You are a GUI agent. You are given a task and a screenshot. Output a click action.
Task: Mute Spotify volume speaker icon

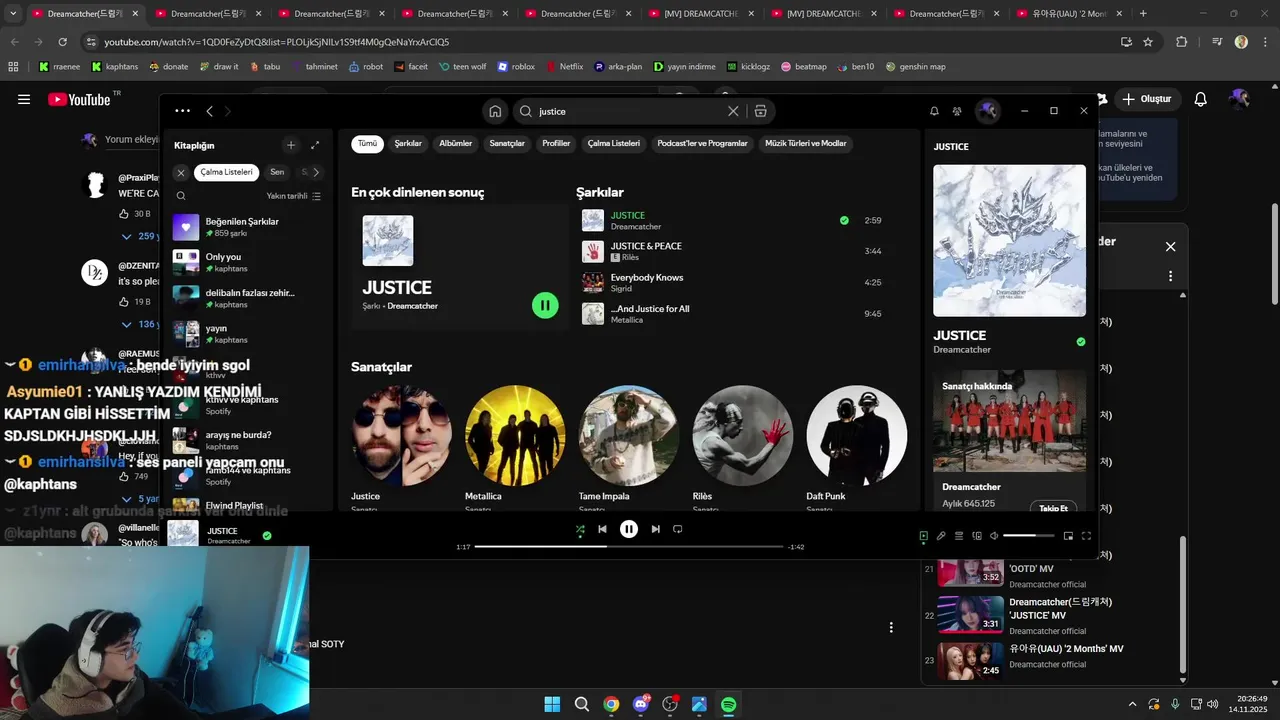click(994, 536)
